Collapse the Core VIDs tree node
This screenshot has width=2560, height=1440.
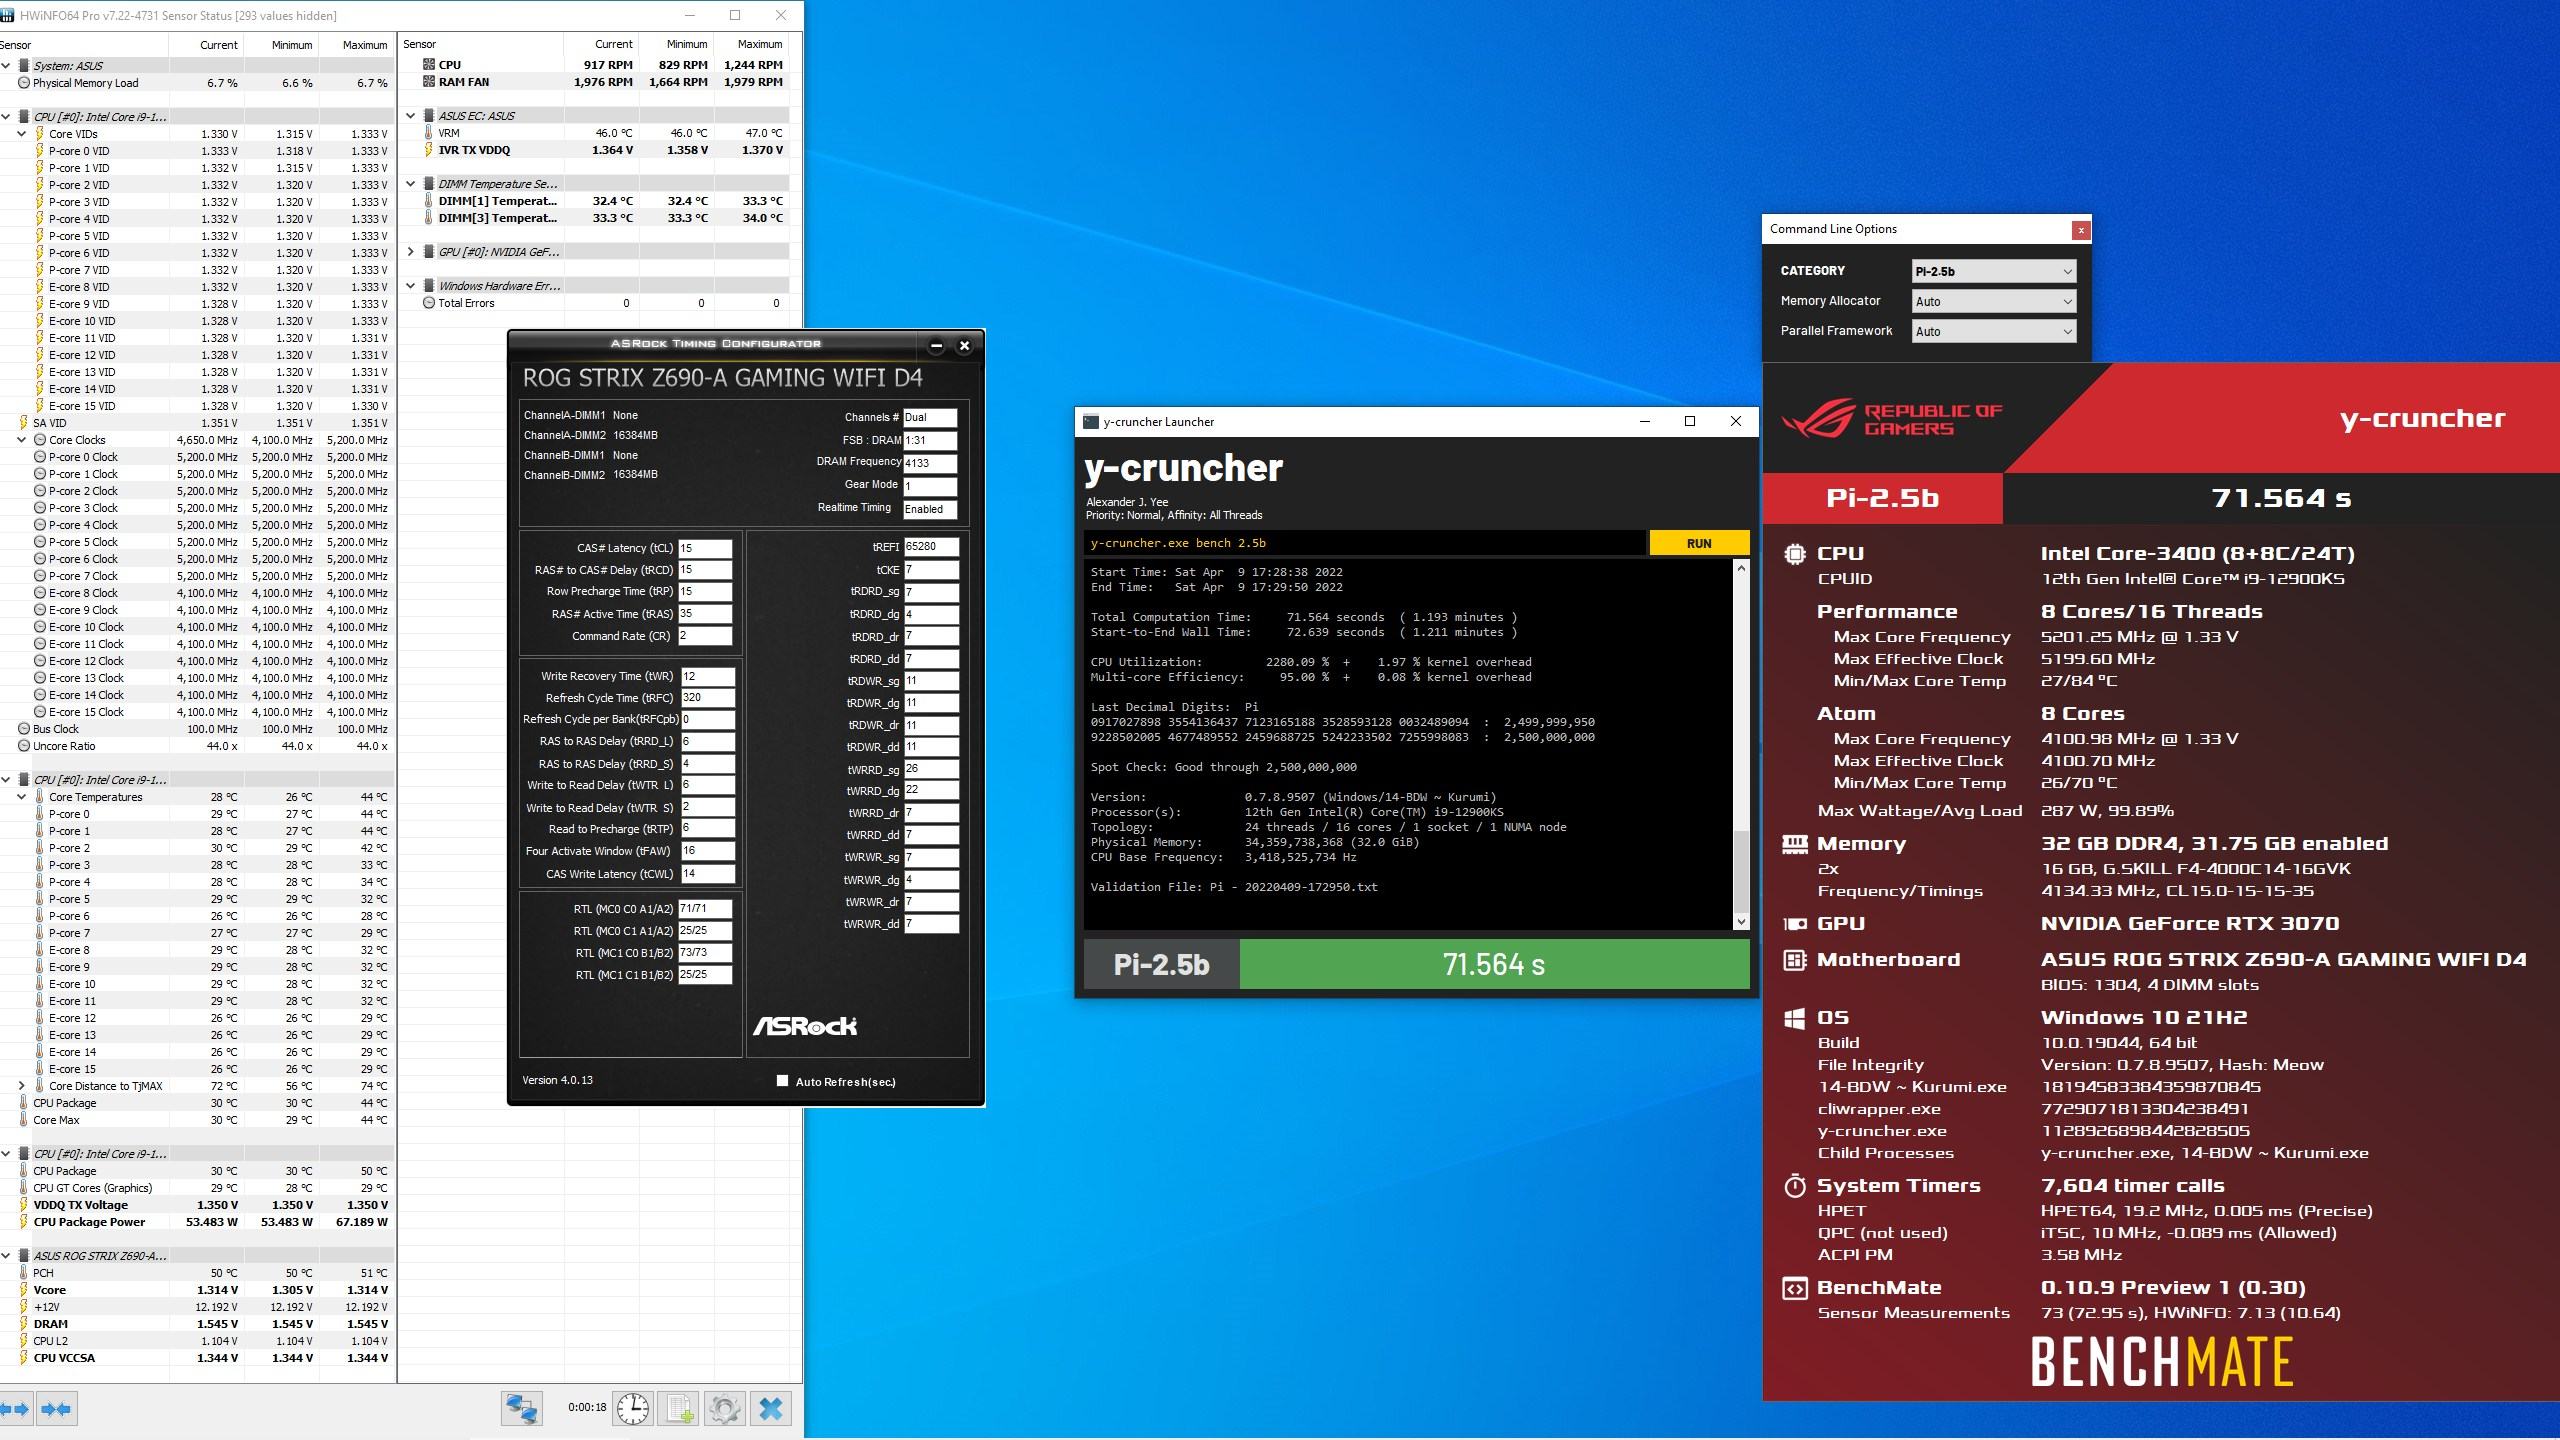22,134
